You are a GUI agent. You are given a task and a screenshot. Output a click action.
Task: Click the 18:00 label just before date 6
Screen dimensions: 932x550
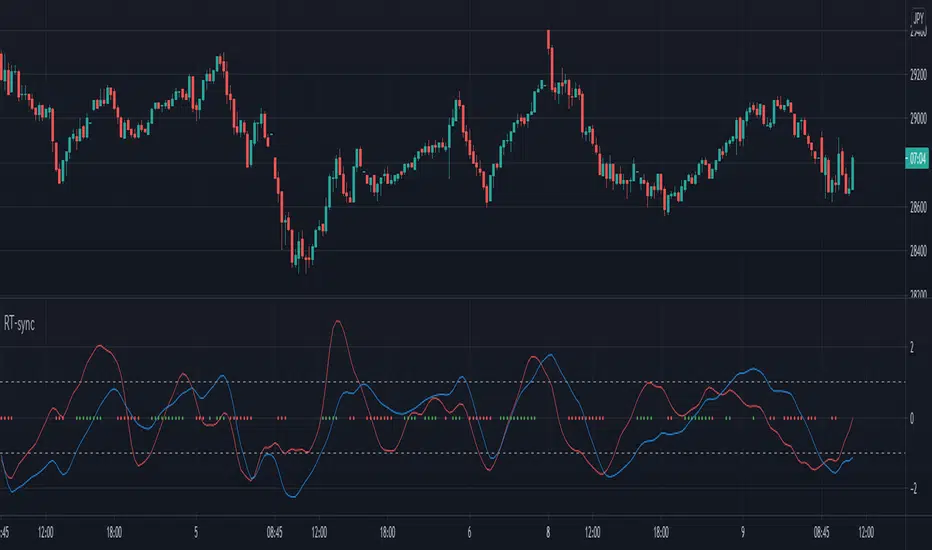click(388, 532)
